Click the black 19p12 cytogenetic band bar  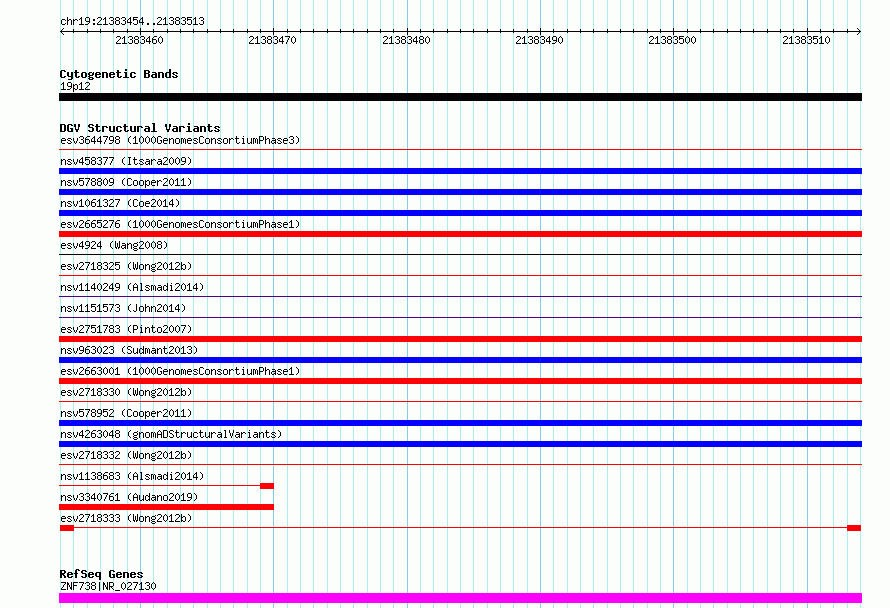(x=460, y=97)
